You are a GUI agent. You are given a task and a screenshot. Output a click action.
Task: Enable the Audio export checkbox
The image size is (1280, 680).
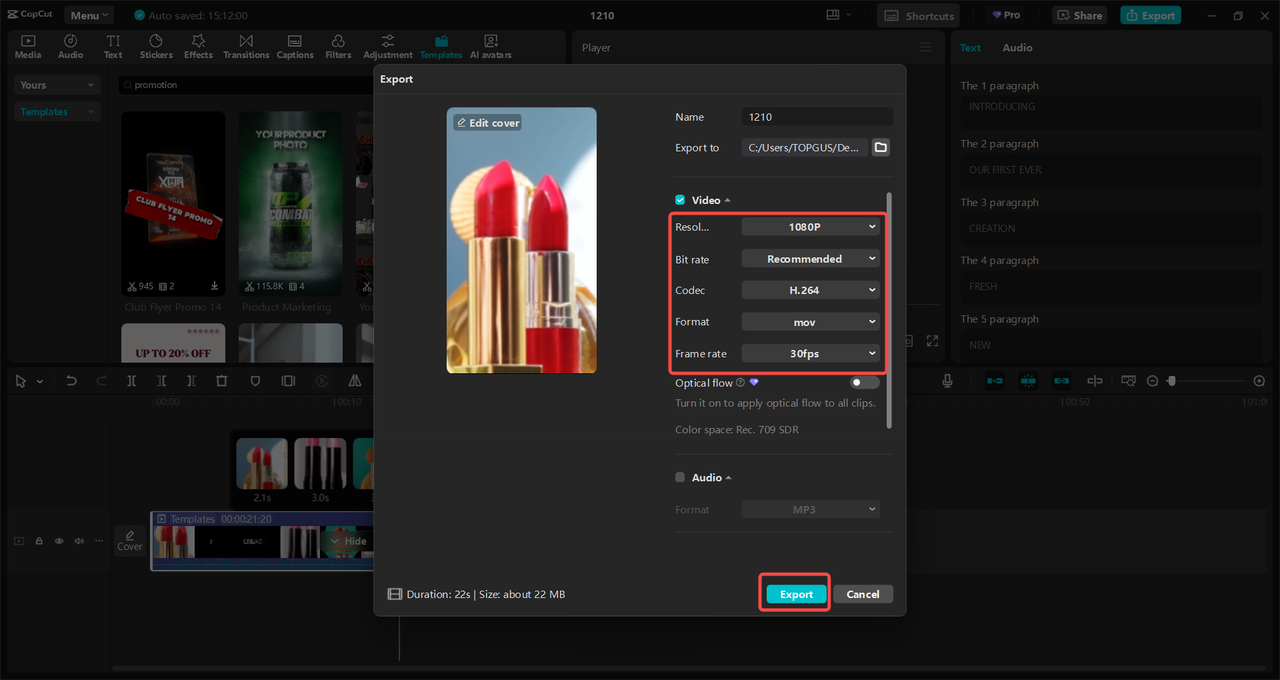(680, 478)
